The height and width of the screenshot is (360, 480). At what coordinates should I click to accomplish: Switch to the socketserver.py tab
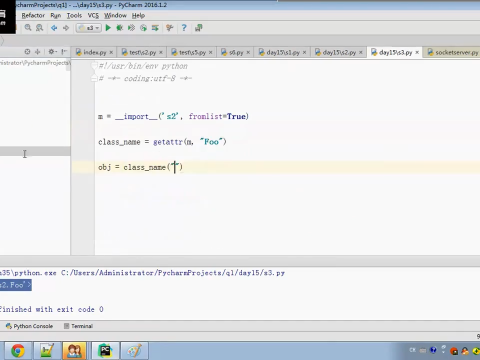pyautogui.click(x=453, y=52)
